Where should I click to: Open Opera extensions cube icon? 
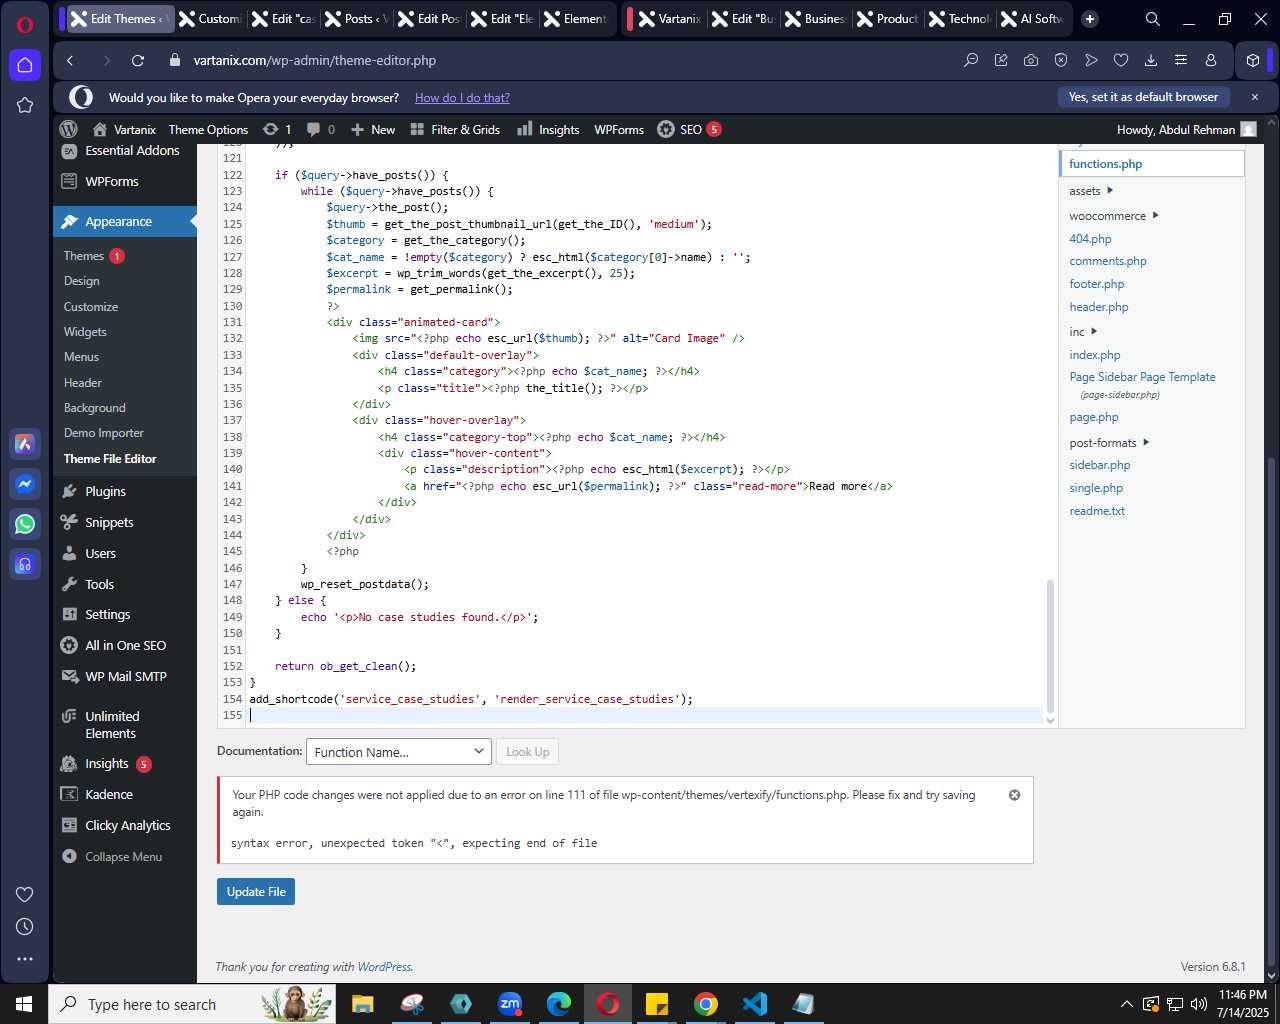1253,60
